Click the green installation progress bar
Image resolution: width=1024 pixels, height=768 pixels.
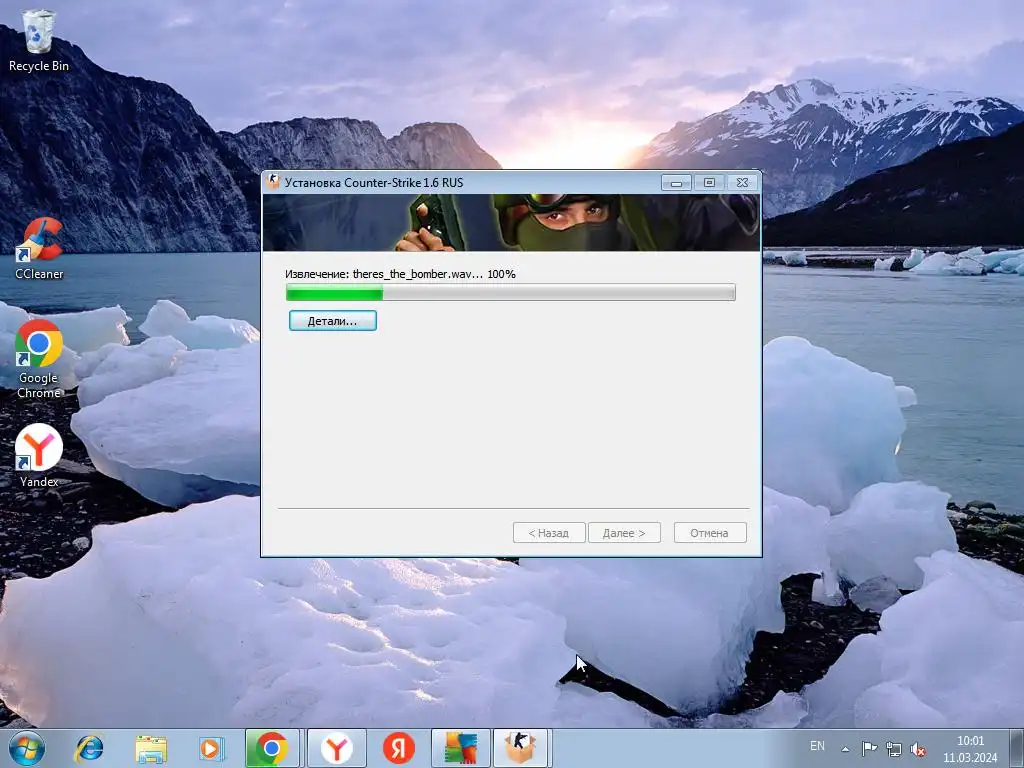(x=511, y=293)
